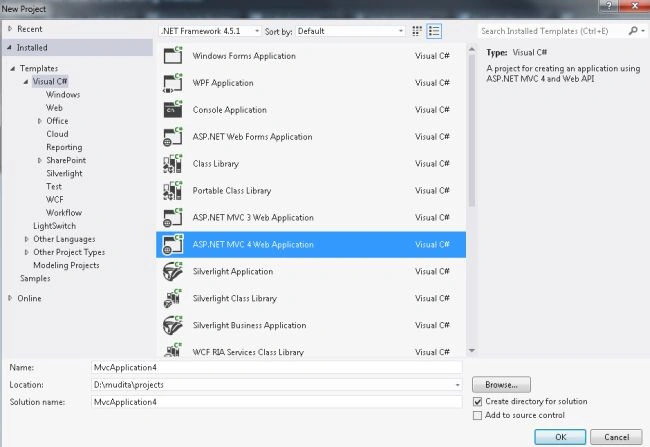Select the Reporting template category
The width and height of the screenshot is (650, 447).
[64, 147]
